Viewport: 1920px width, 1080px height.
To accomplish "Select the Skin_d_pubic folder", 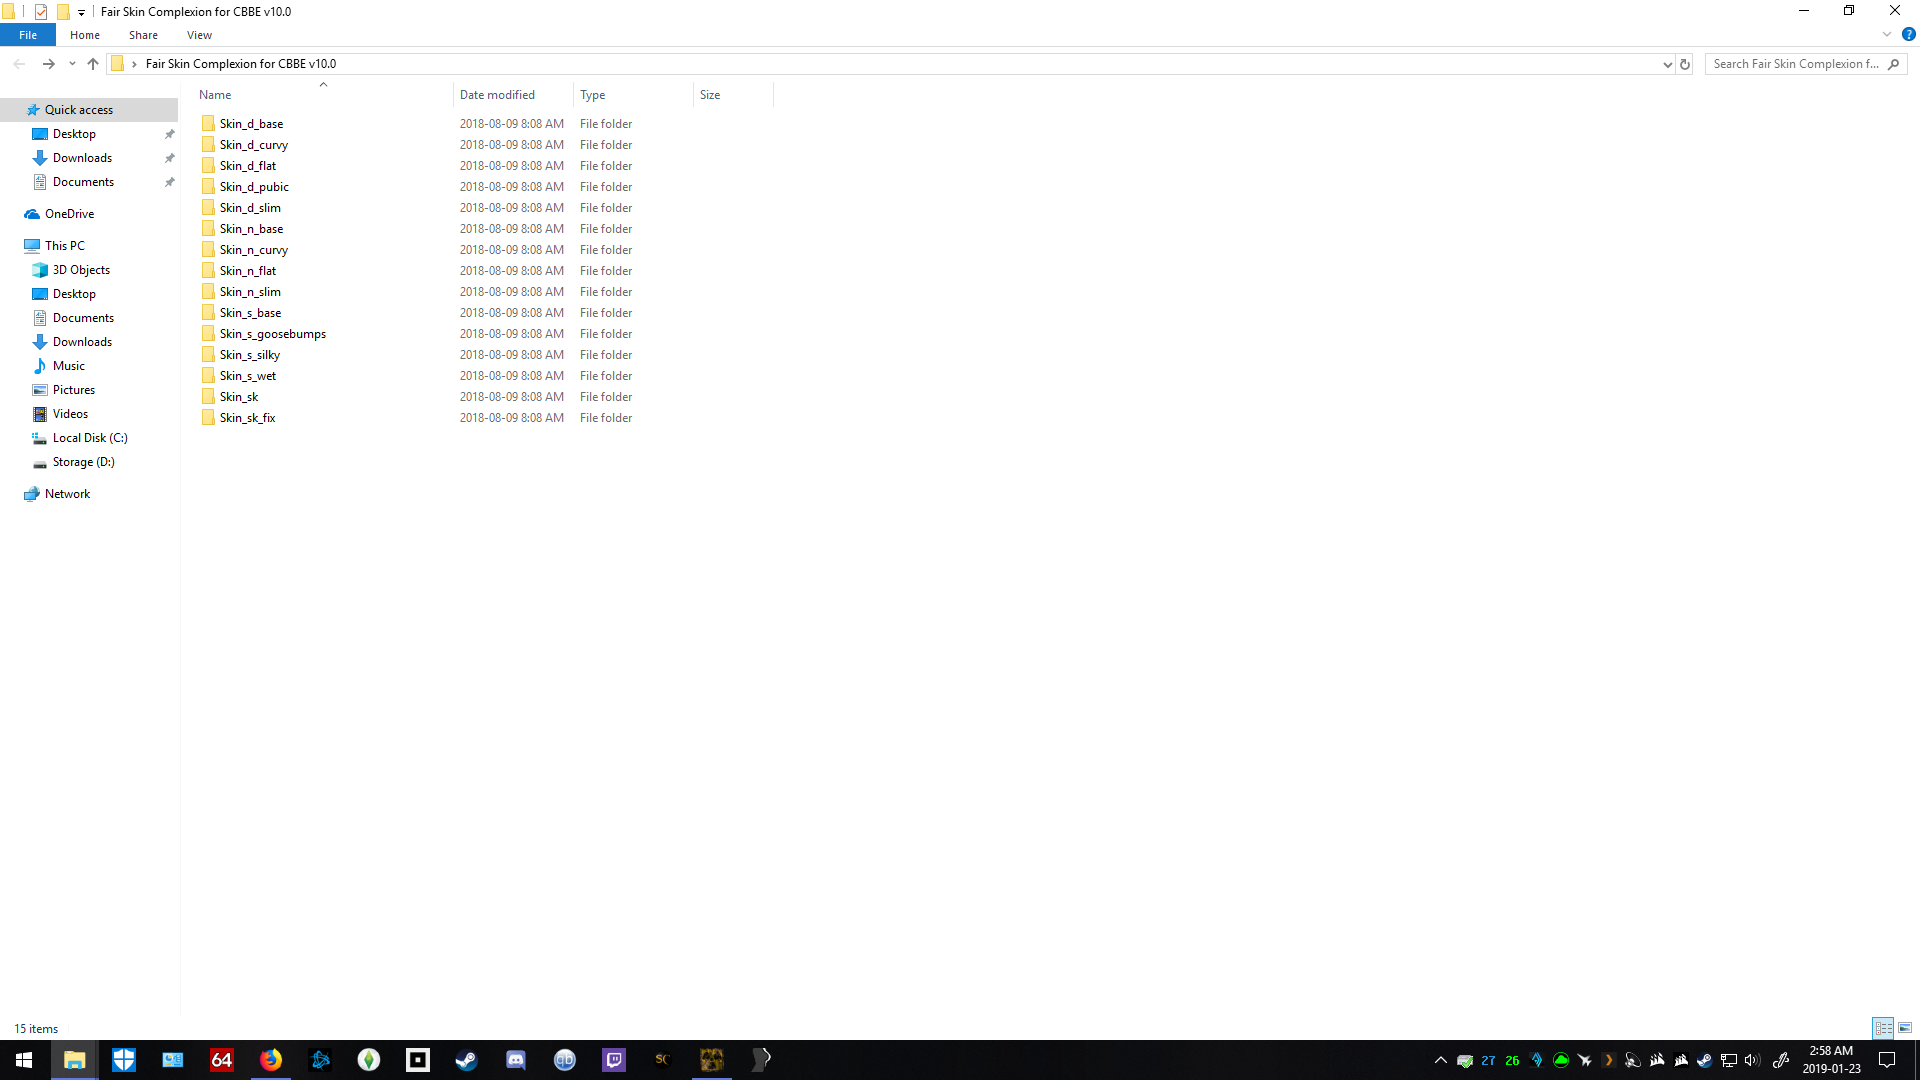I will tap(254, 187).
